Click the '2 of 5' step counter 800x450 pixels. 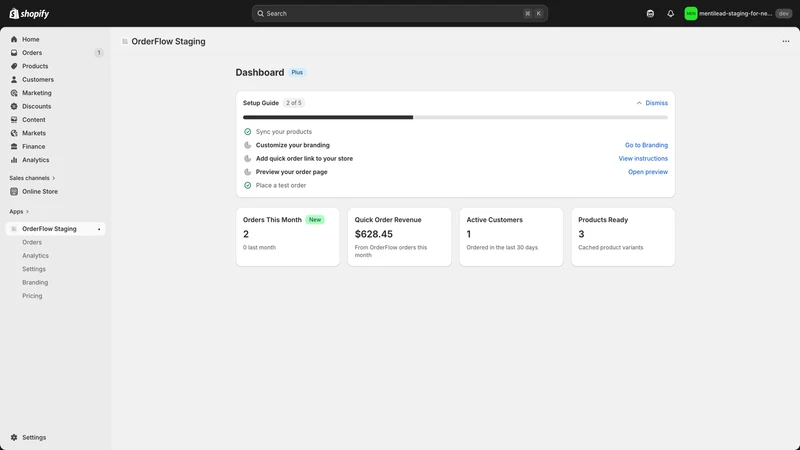tap(293, 103)
